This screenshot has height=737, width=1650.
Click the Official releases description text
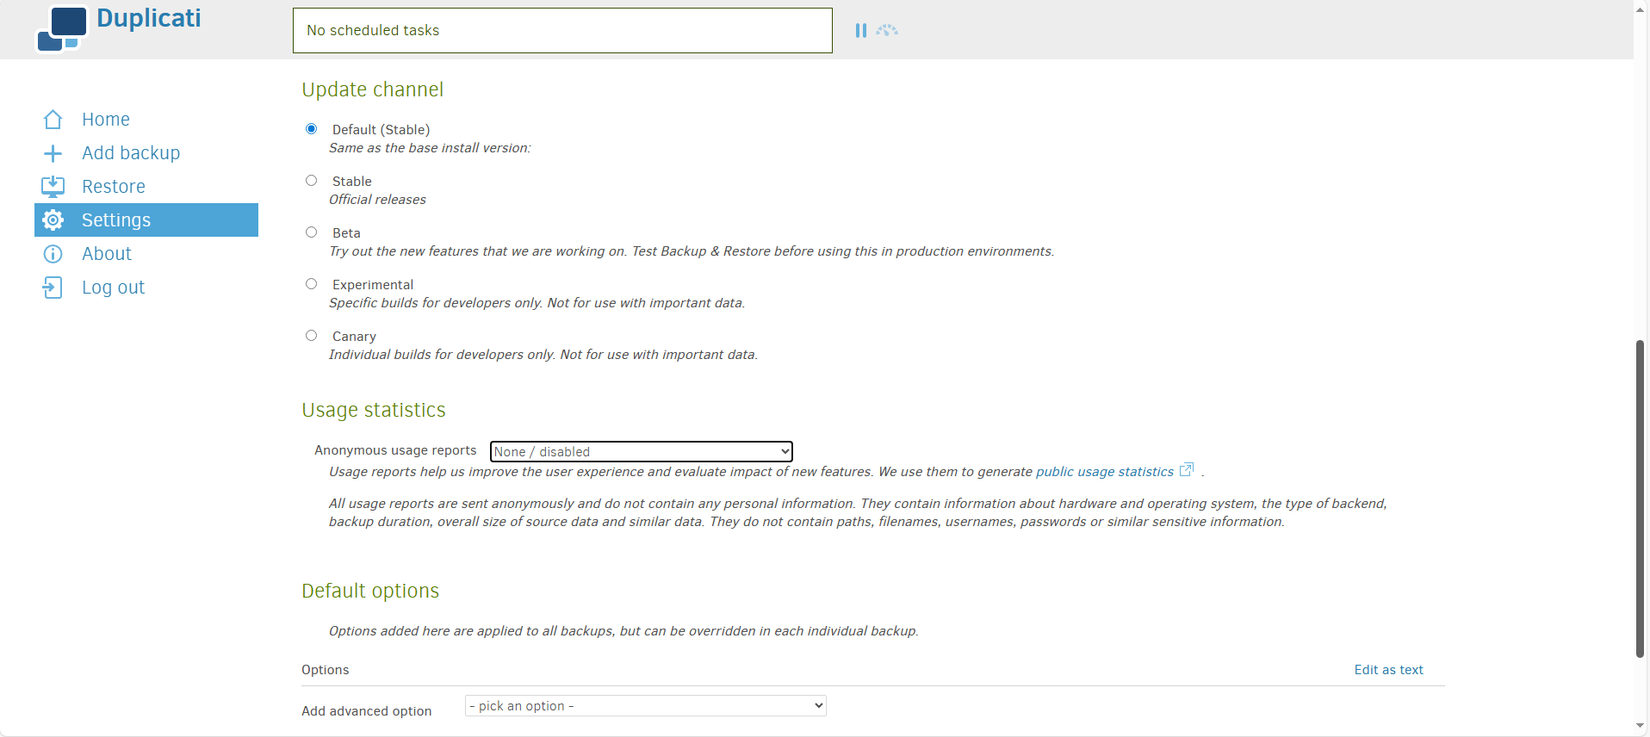(378, 200)
